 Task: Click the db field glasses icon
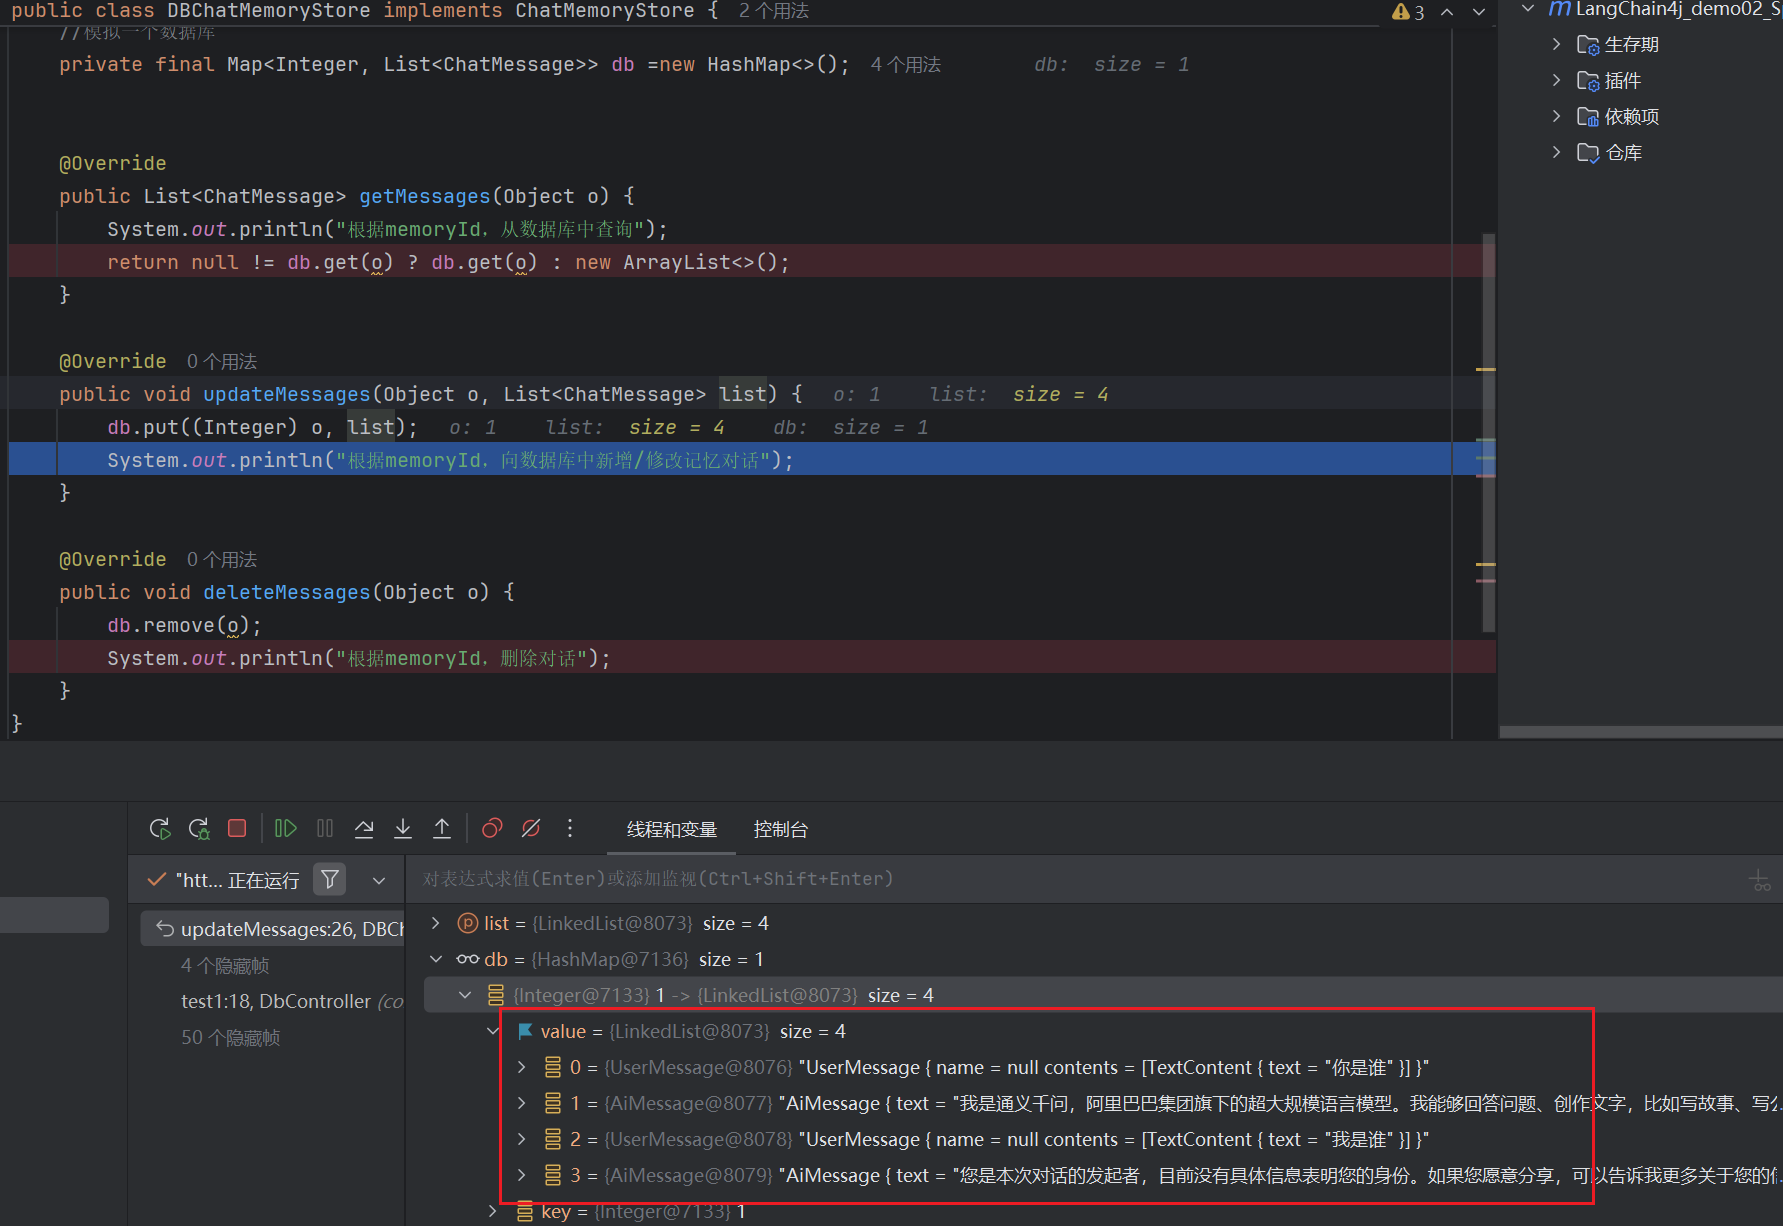(467, 959)
